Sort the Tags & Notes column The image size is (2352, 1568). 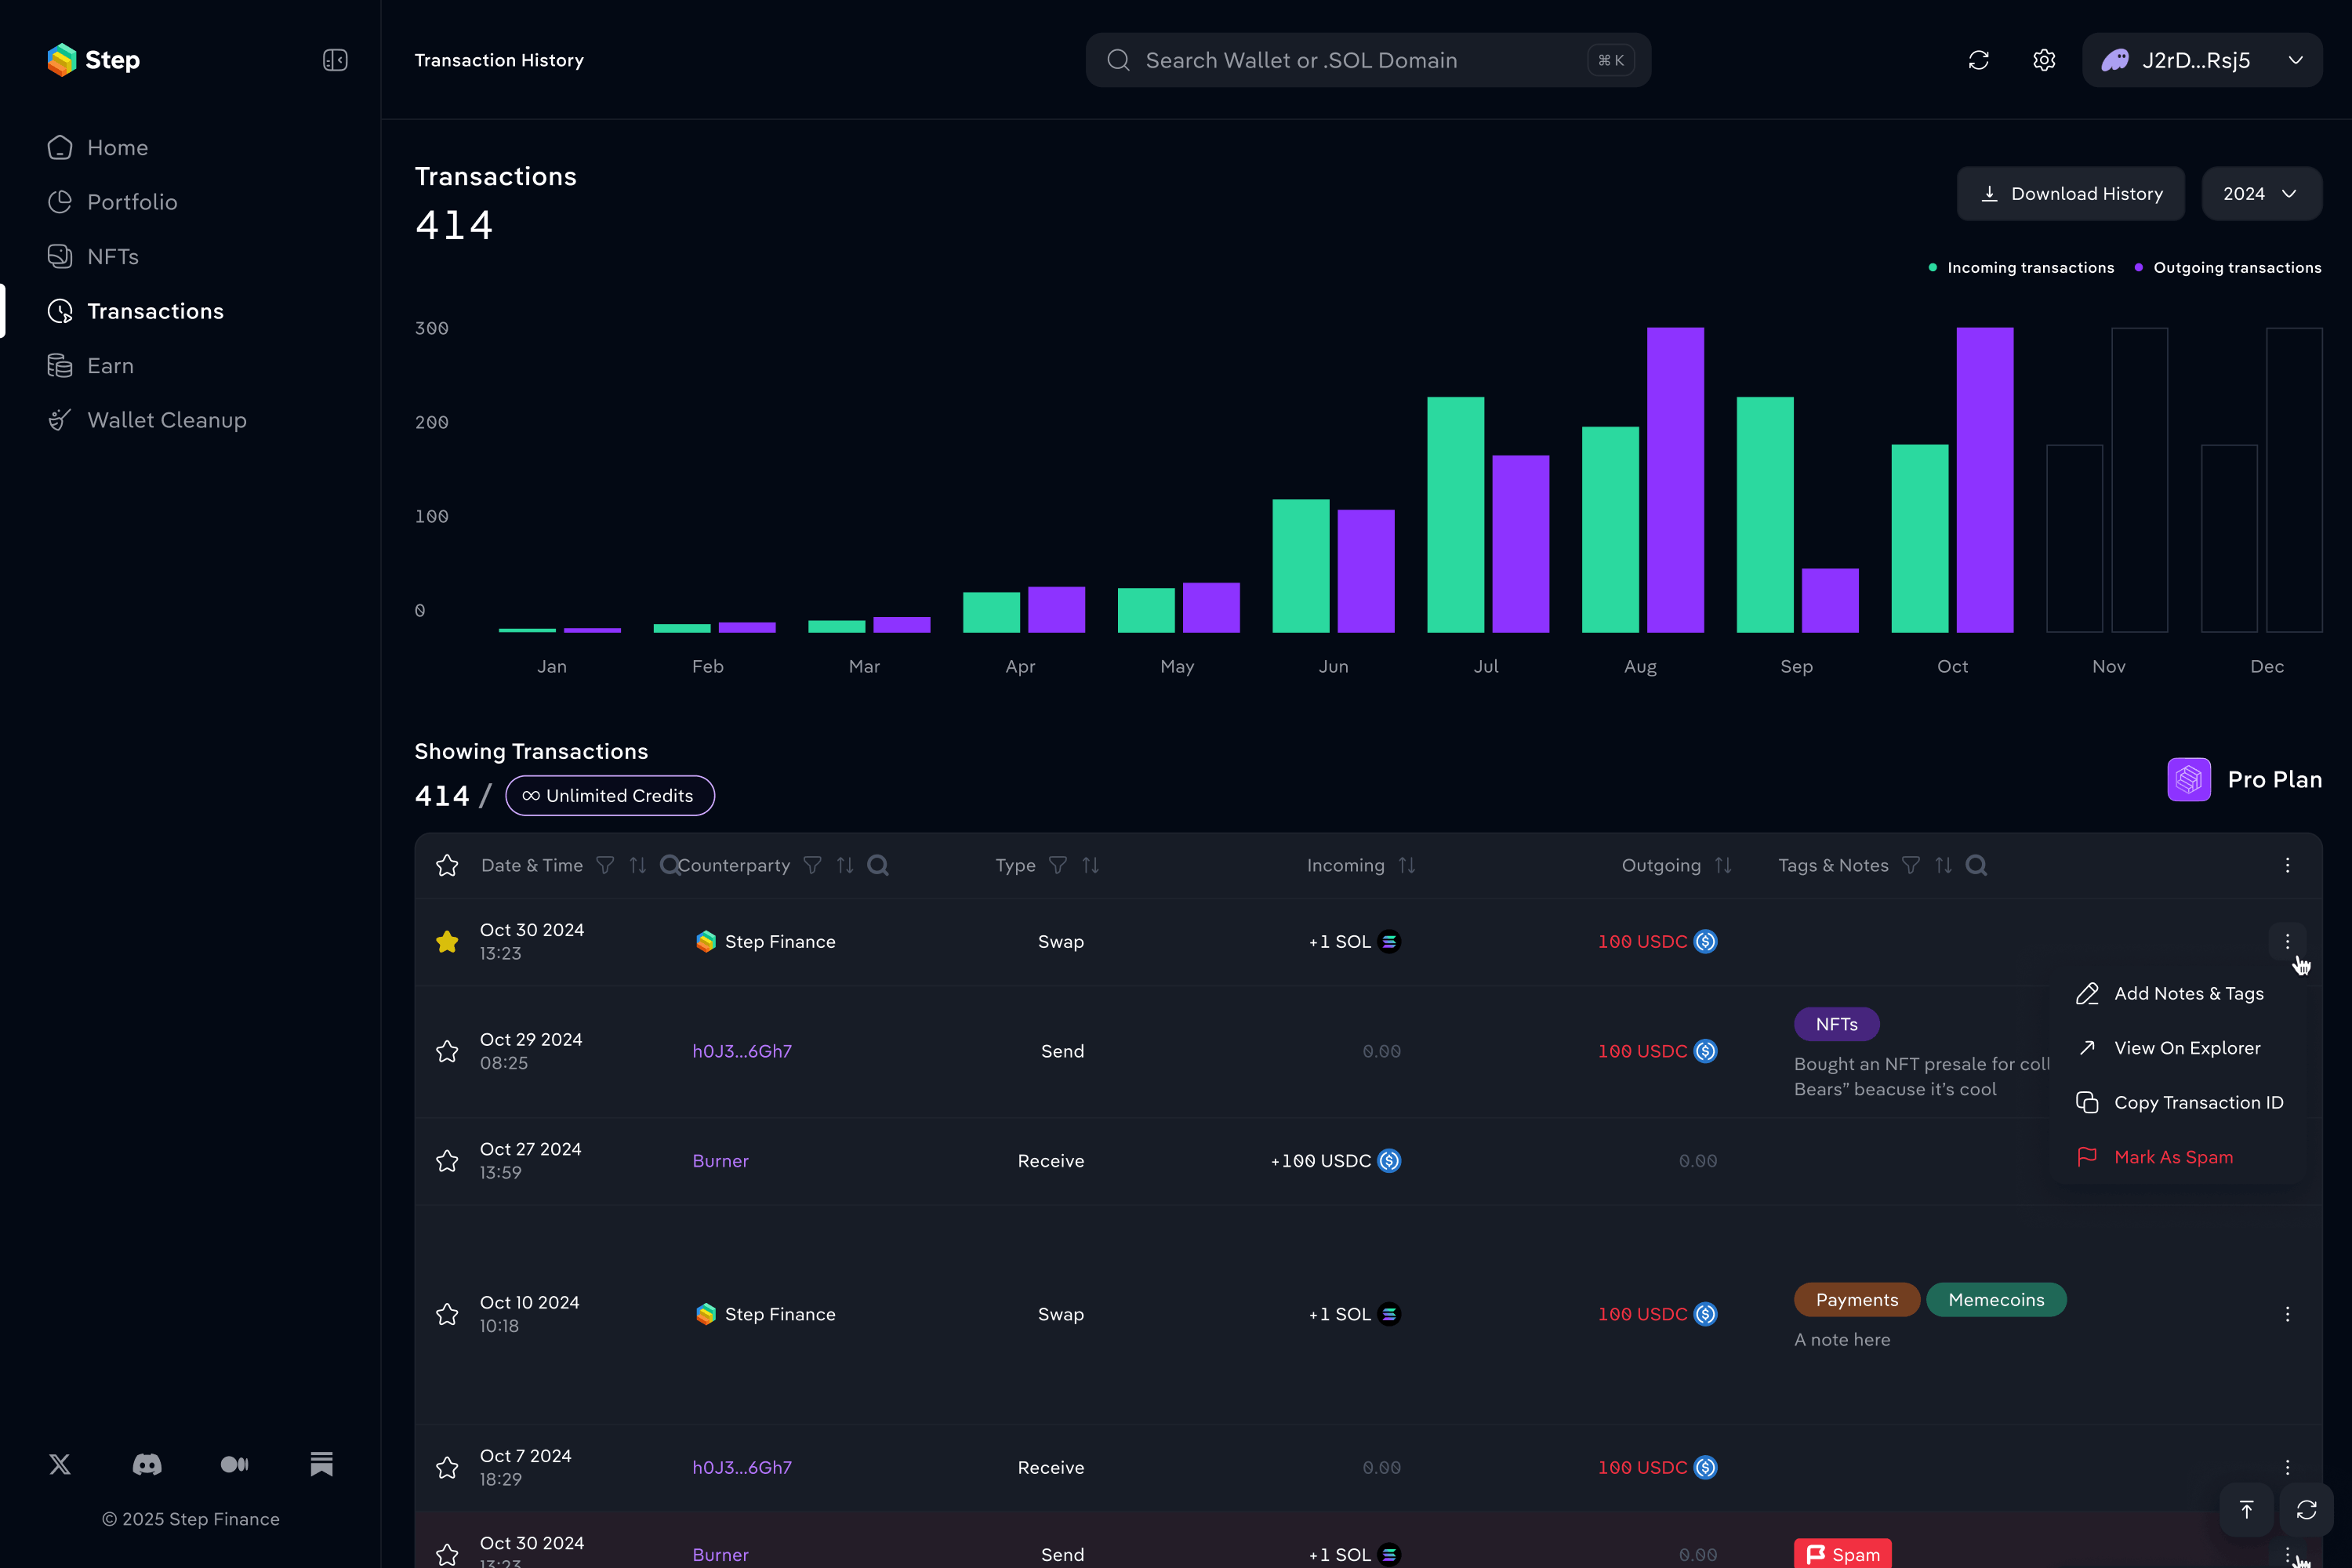(1943, 865)
